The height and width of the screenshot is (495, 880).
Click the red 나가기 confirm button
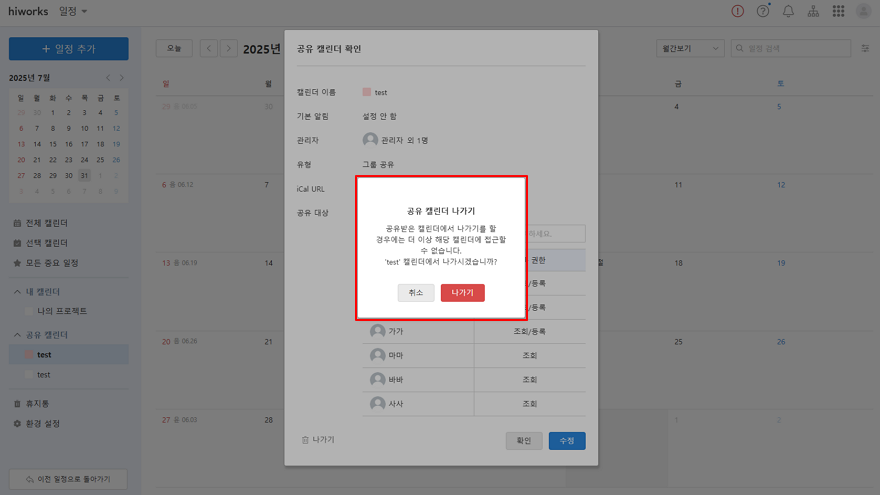point(462,293)
